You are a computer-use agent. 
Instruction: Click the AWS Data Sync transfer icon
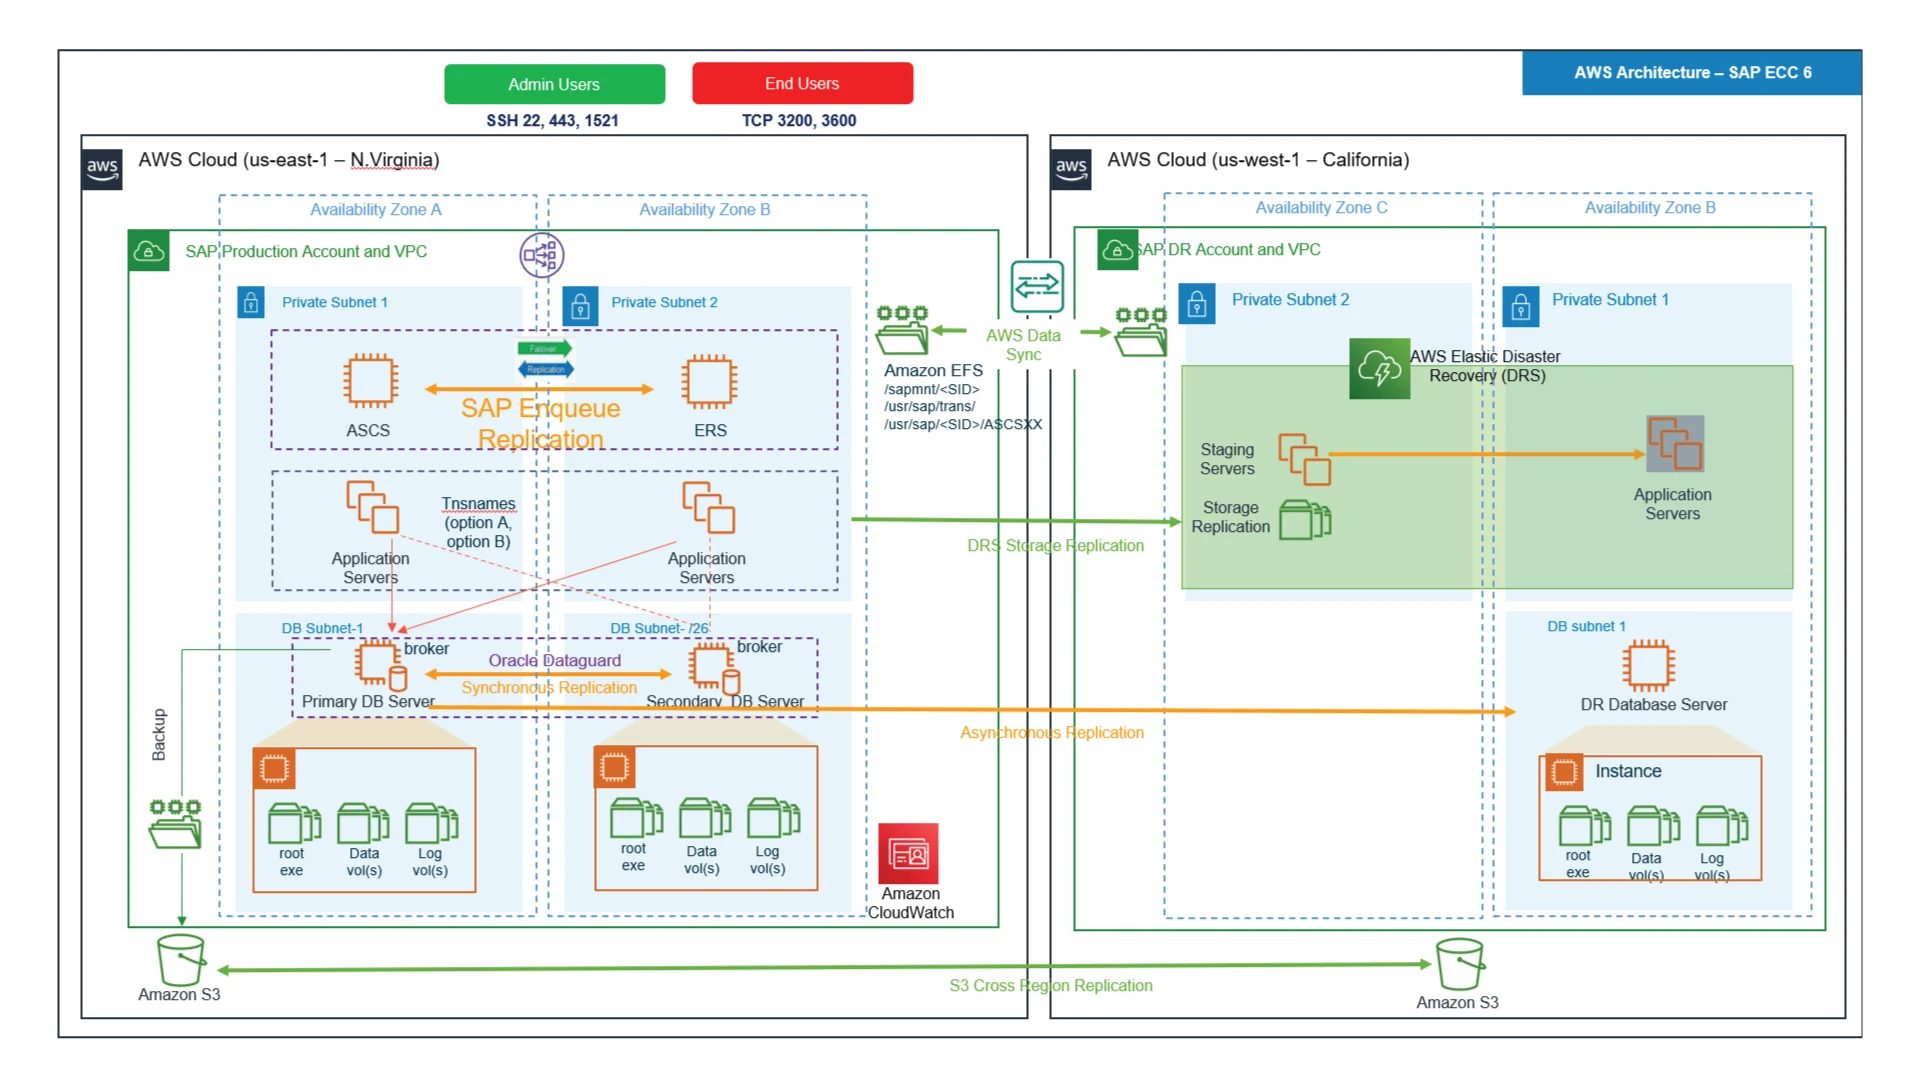(x=1037, y=287)
